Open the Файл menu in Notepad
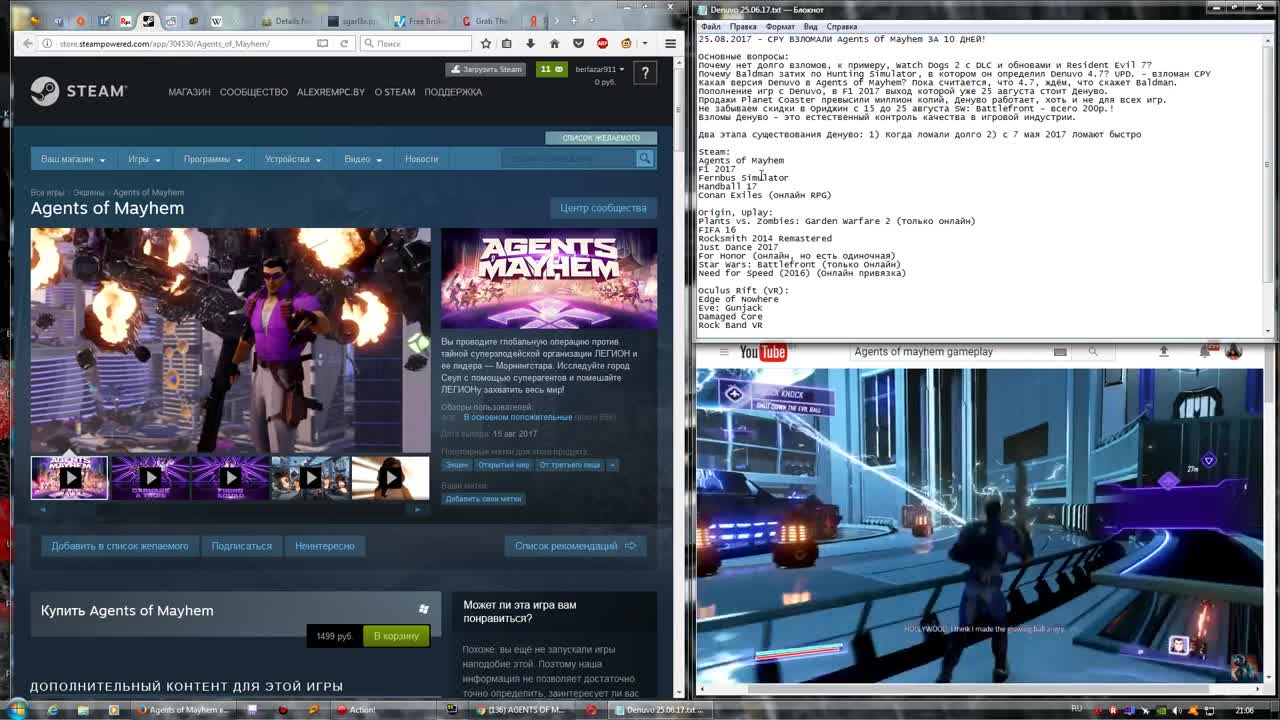 coord(710,27)
